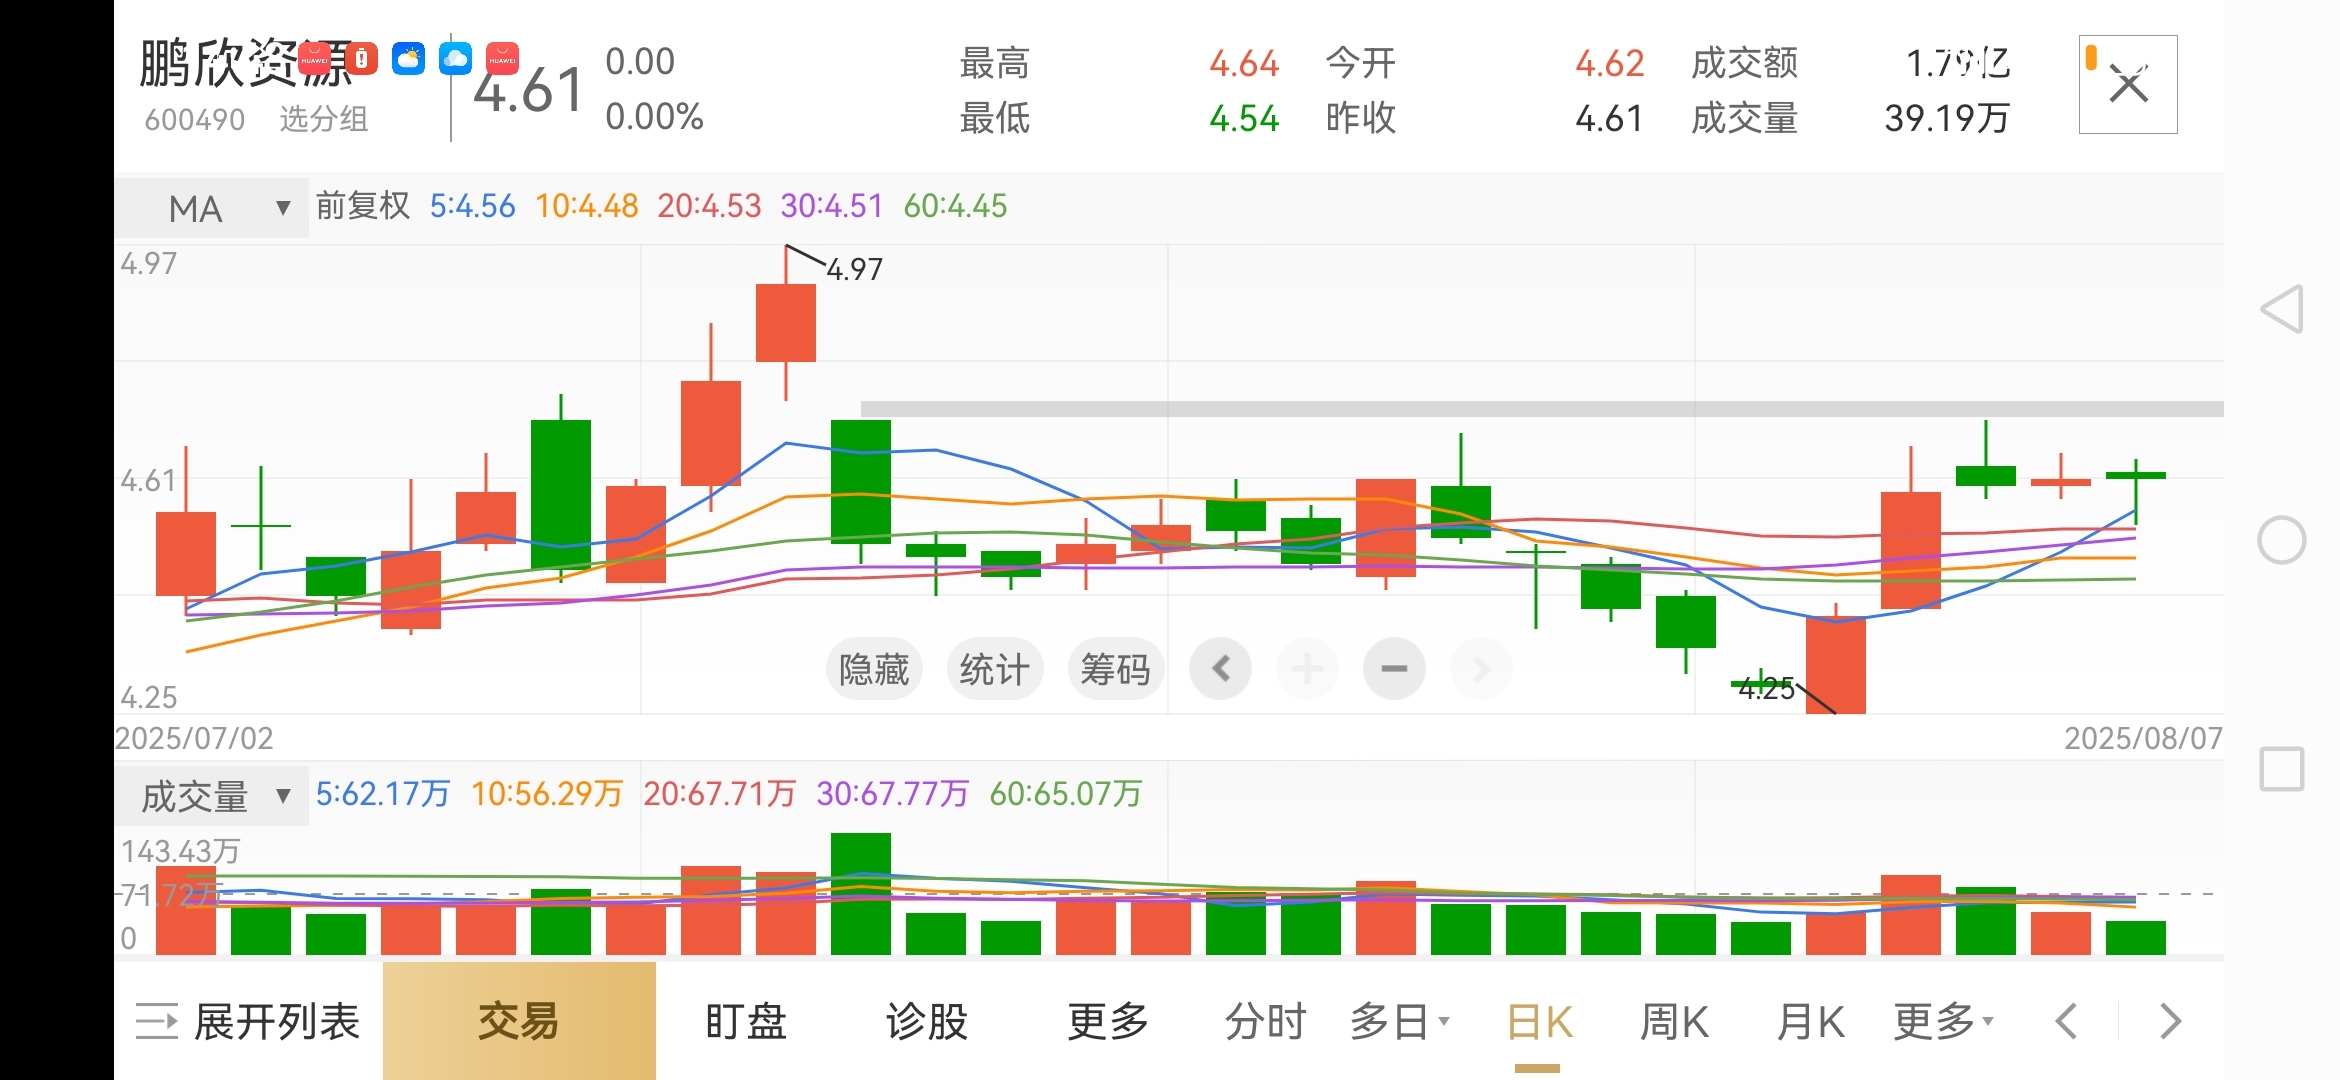Tap the MA10 value 10:4.48
The width and height of the screenshot is (2340, 1080).
(x=587, y=206)
